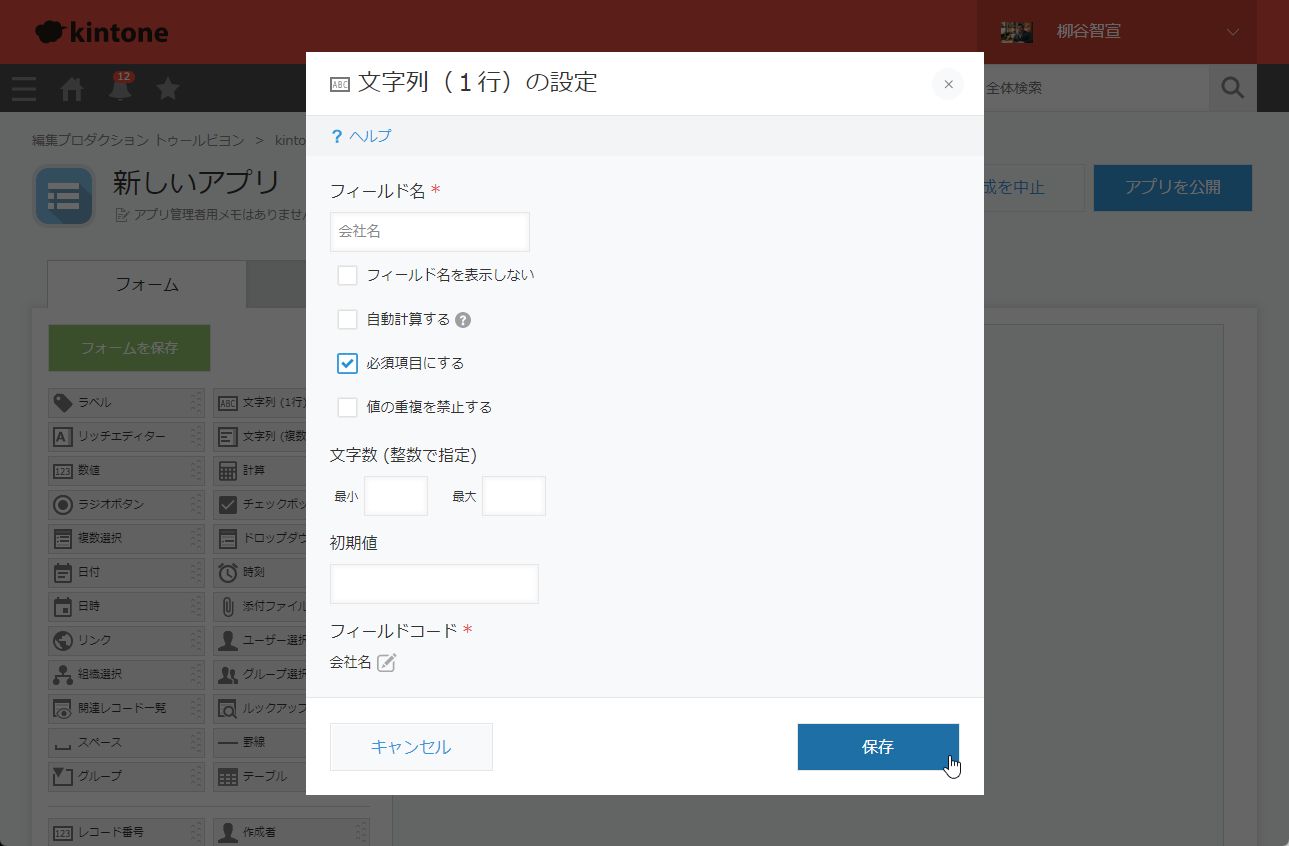
Task: Click the search magnifier icon
Action: (x=1232, y=88)
